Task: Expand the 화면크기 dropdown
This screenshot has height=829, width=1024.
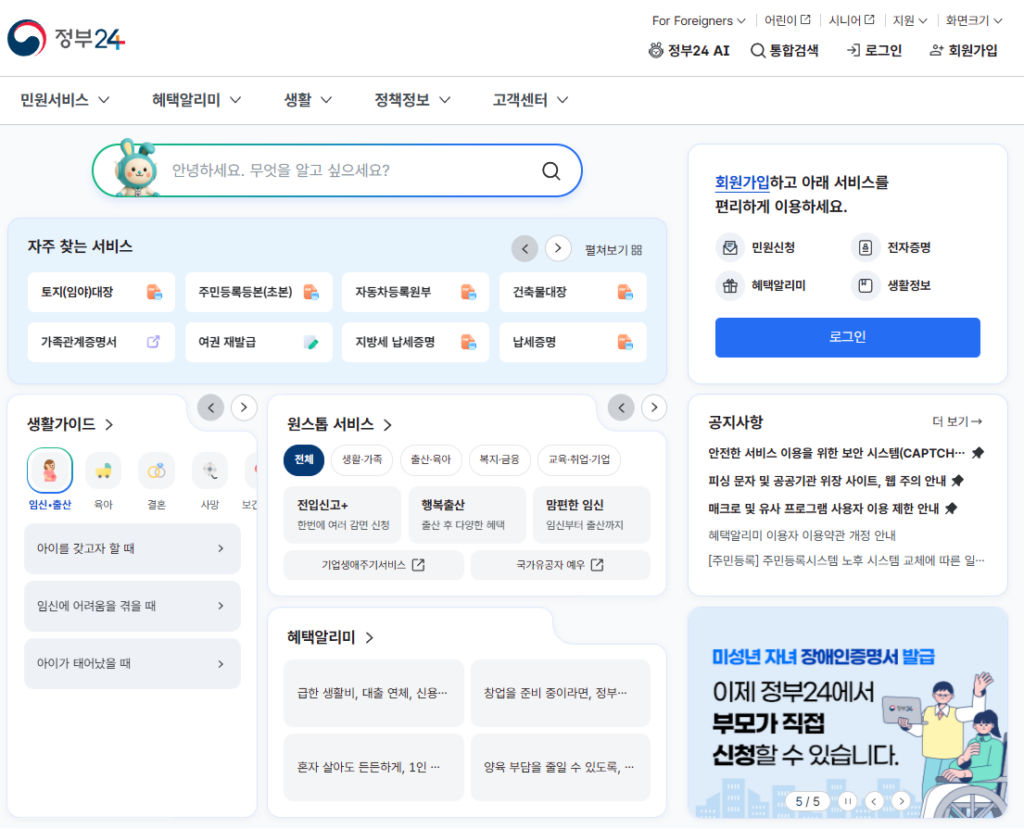Action: pyautogui.click(x=974, y=20)
